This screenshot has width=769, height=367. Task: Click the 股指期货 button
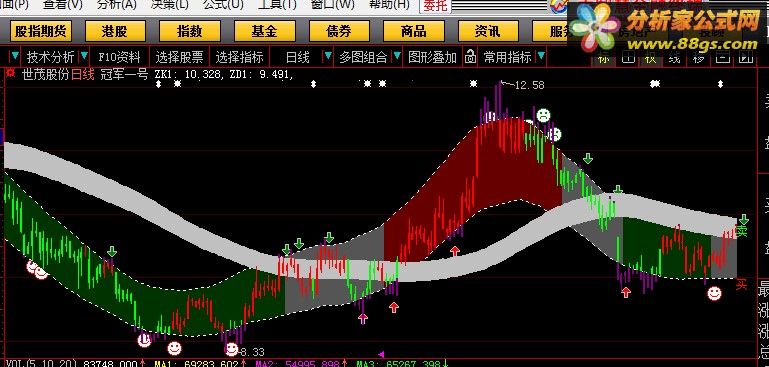click(x=41, y=31)
